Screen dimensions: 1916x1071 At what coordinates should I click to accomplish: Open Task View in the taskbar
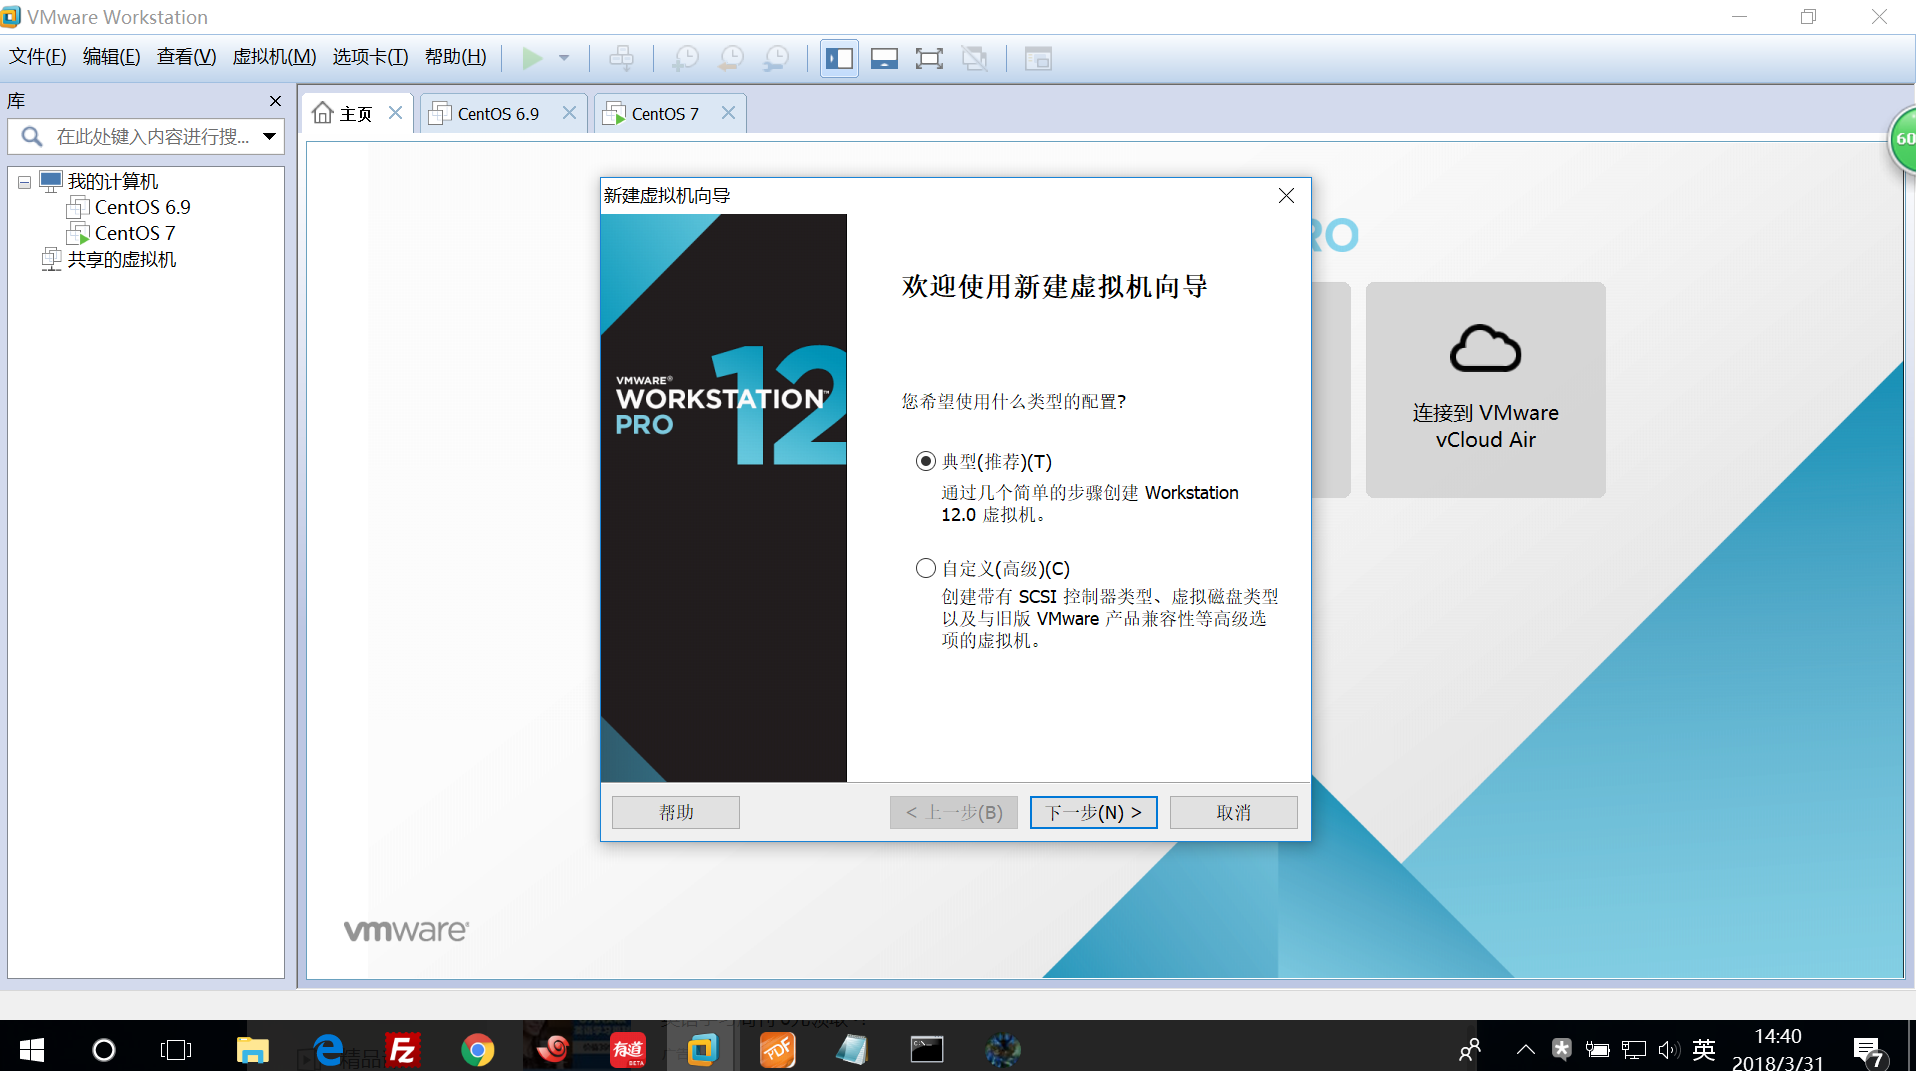click(x=176, y=1049)
